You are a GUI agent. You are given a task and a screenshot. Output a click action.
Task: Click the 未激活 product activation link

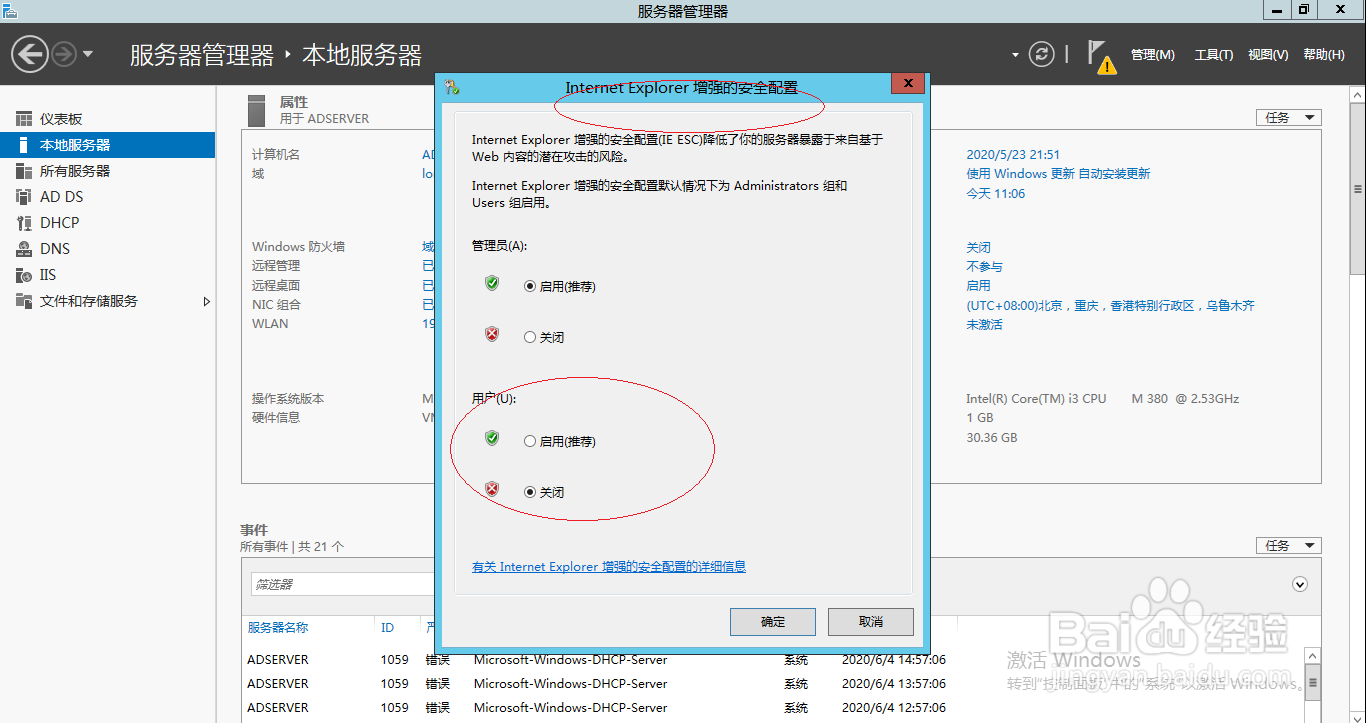[x=984, y=325]
